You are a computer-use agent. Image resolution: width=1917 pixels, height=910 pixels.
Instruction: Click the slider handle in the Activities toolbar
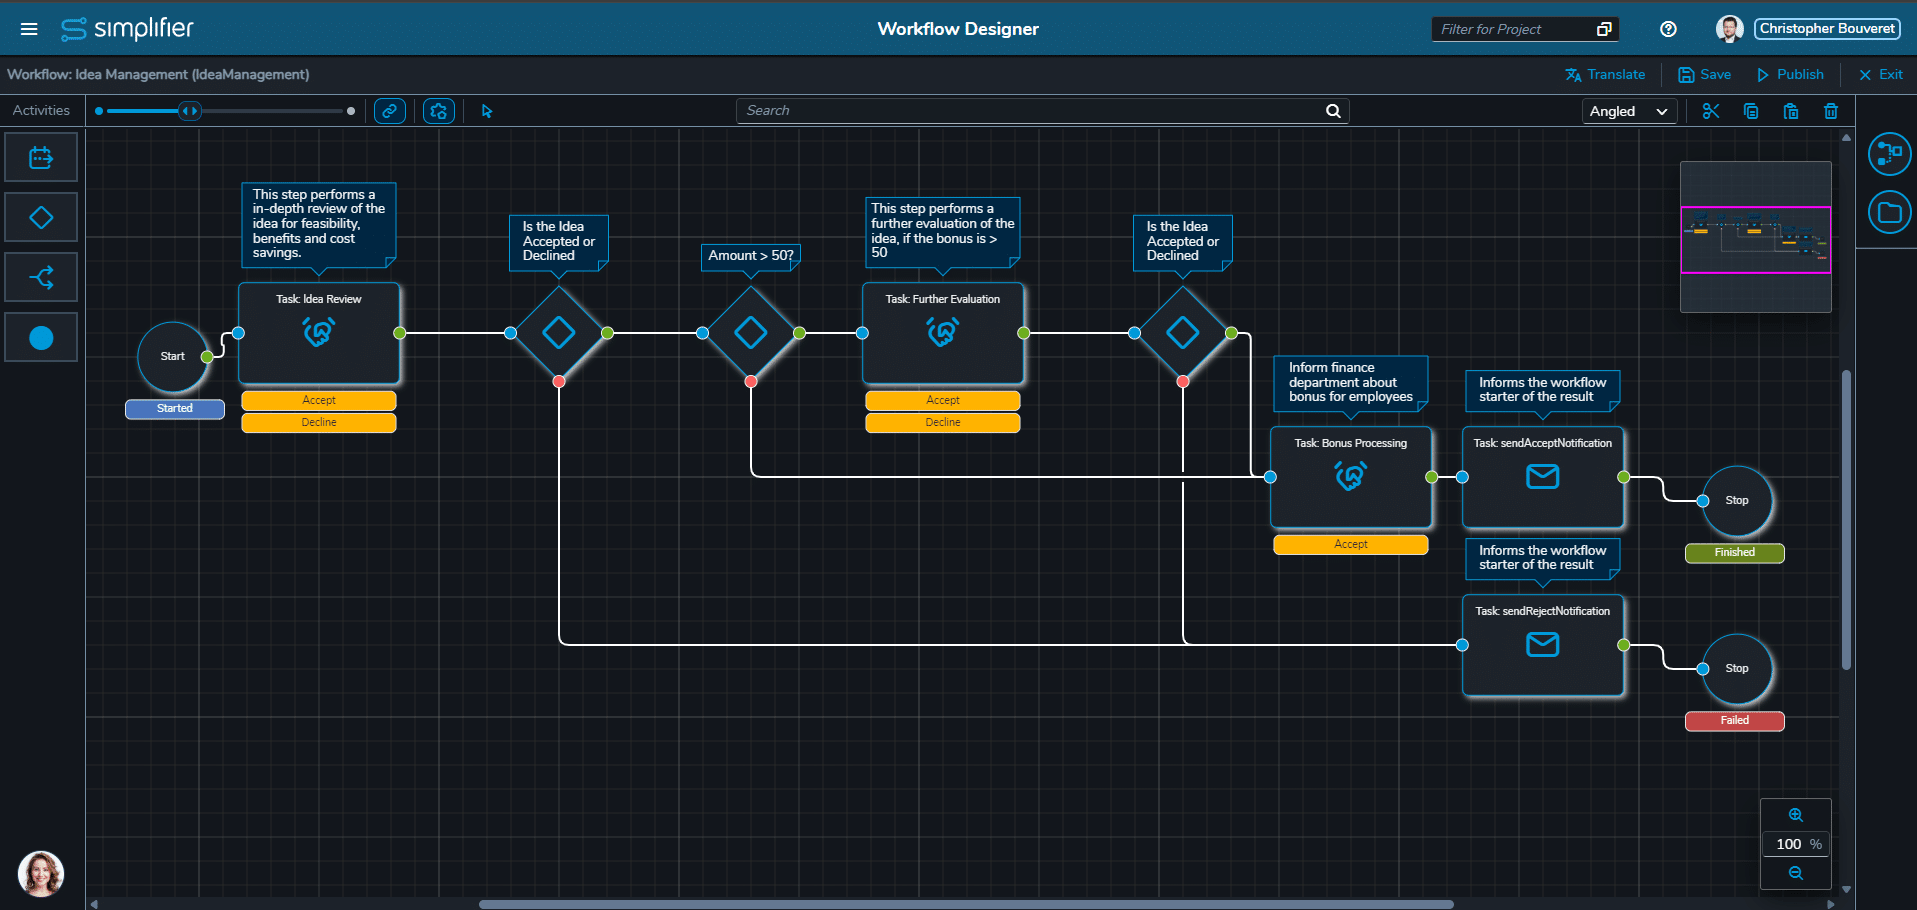click(189, 111)
